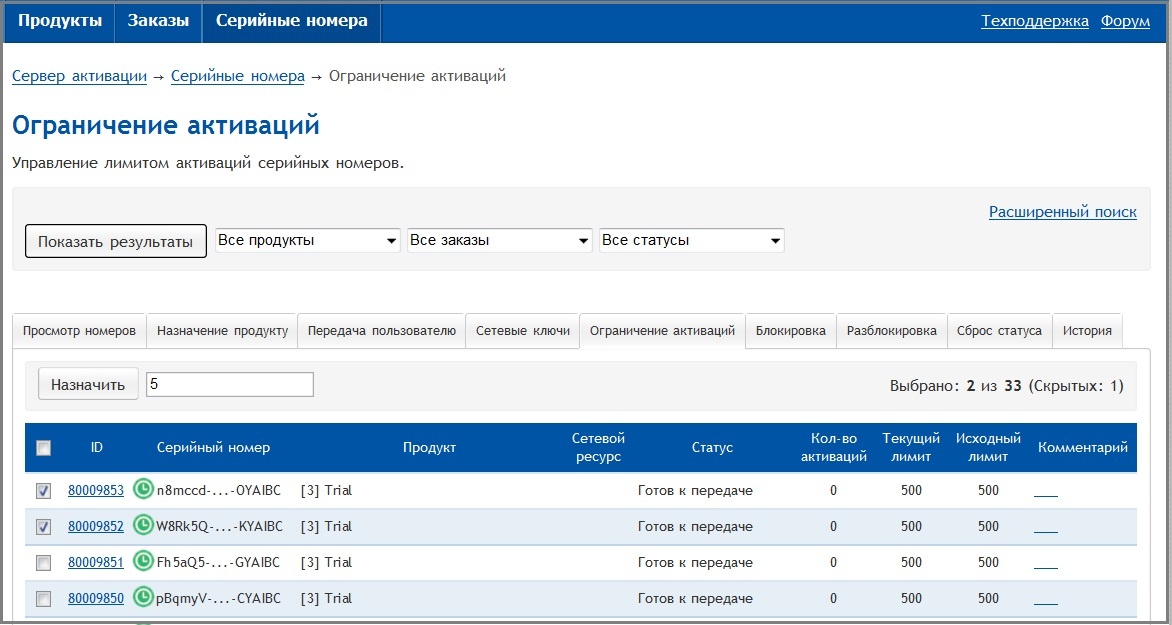Switch to the 'Блокировка' tab
Image resolution: width=1172 pixels, height=625 pixels.
pyautogui.click(x=790, y=331)
